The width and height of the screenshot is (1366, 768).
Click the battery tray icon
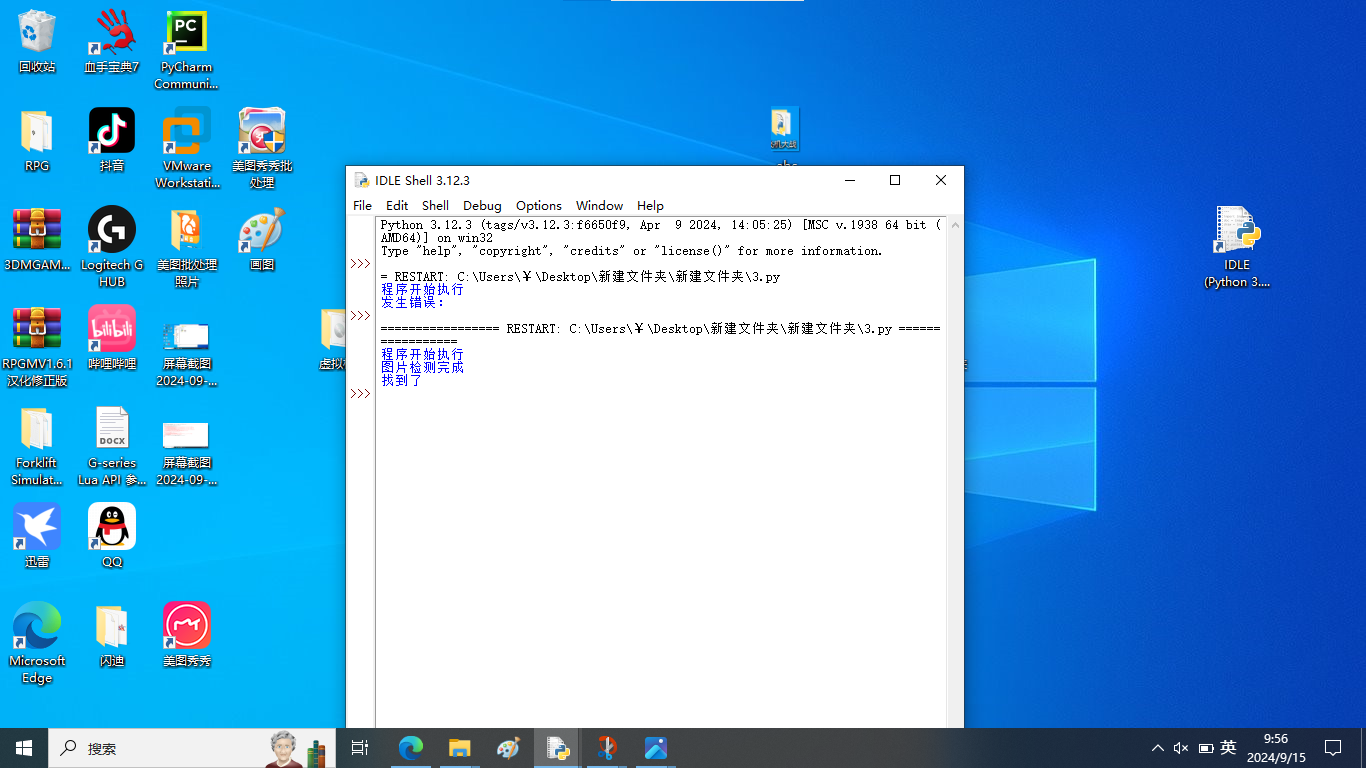pos(1206,748)
